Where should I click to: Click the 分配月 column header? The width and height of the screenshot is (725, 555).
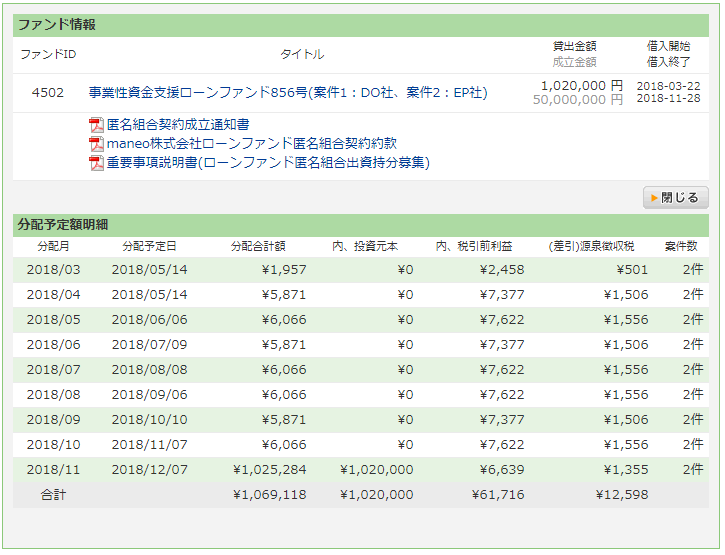tap(53, 246)
